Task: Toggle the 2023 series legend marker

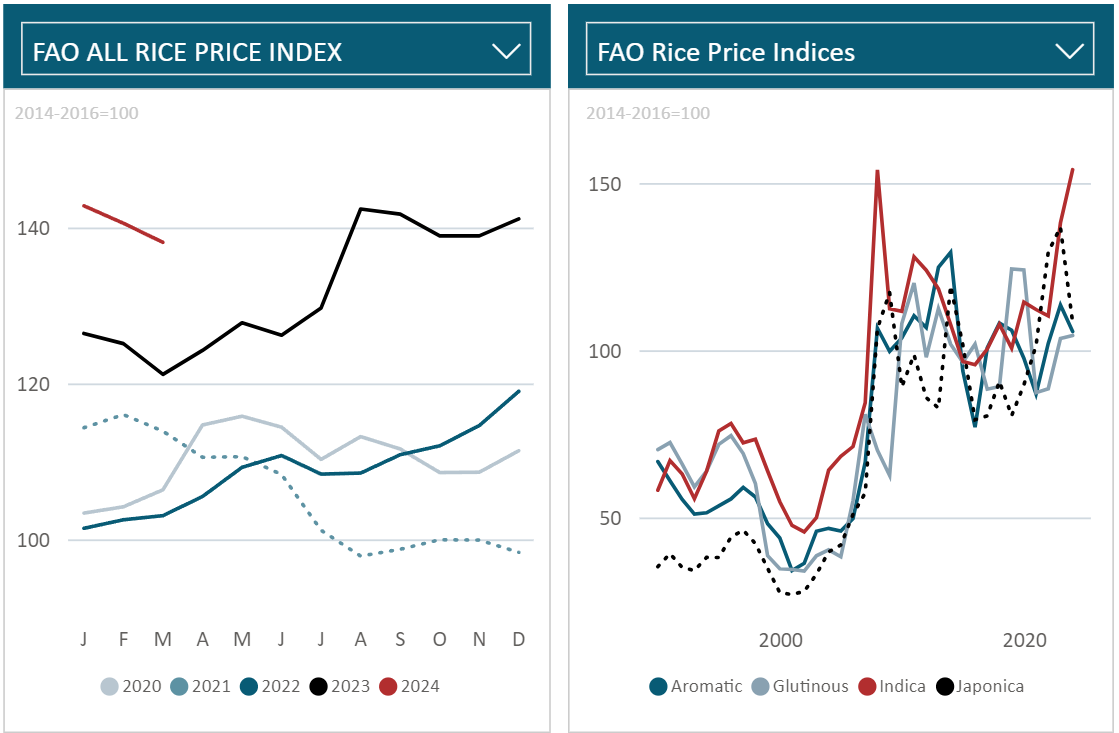Action: [x=319, y=686]
